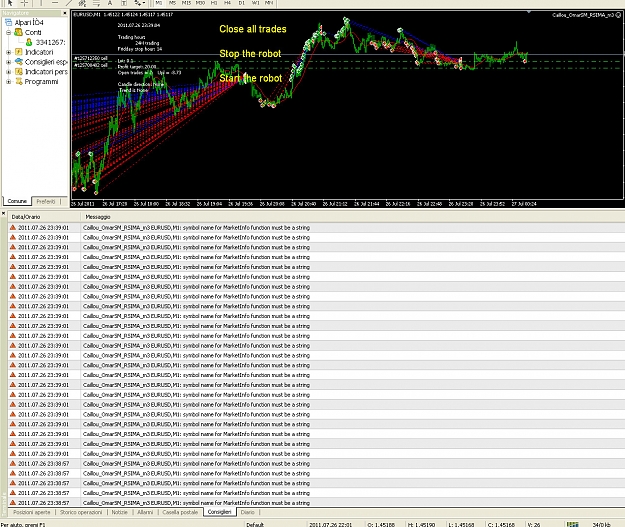Select the cursor arrow tool
Screen dimensions: 625x527
(x=10, y=3)
